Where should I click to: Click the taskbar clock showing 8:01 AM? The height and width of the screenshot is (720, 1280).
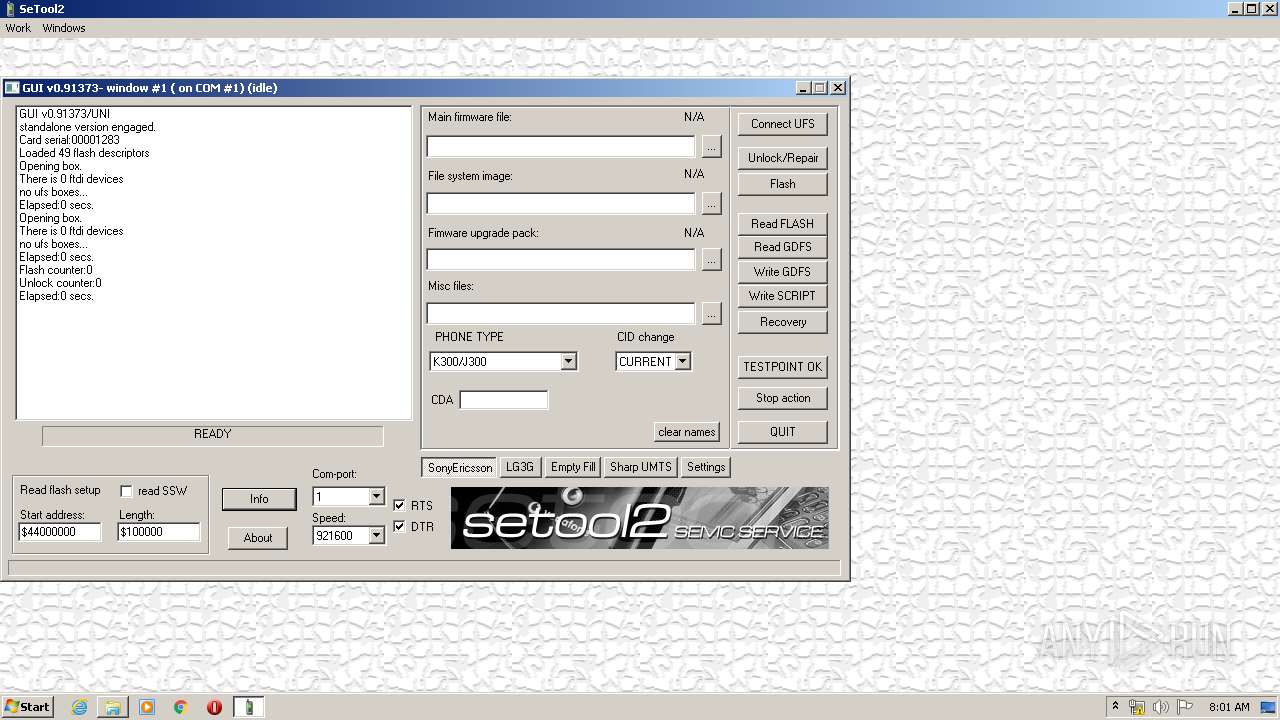[x=1229, y=707]
